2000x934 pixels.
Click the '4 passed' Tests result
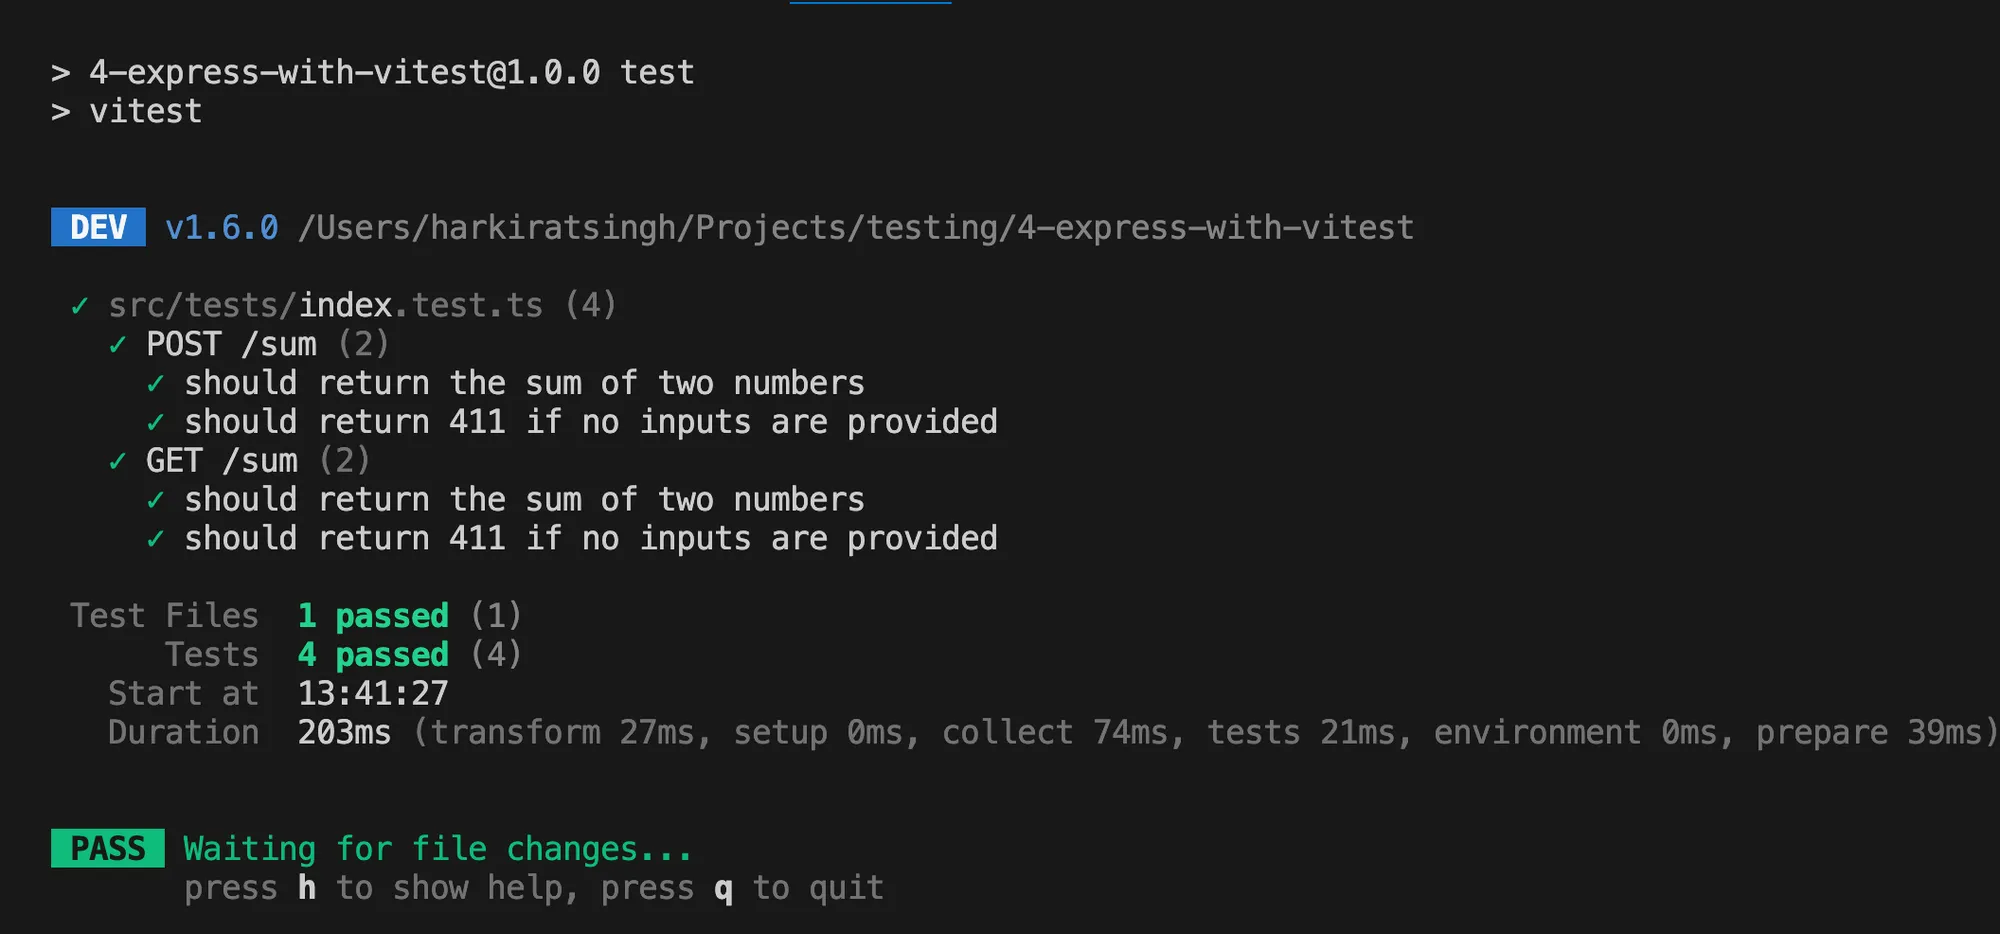click(x=373, y=655)
